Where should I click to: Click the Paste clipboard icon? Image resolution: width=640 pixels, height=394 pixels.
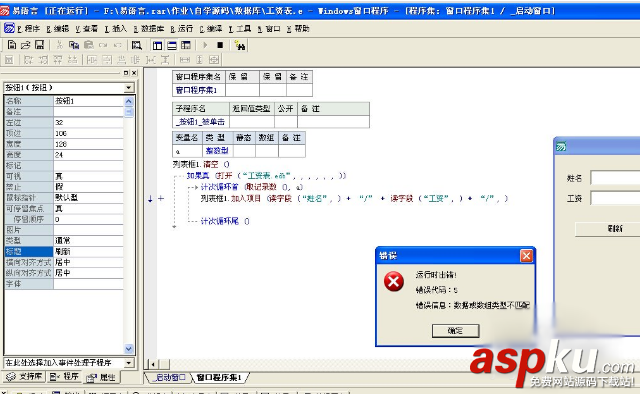click(89, 45)
